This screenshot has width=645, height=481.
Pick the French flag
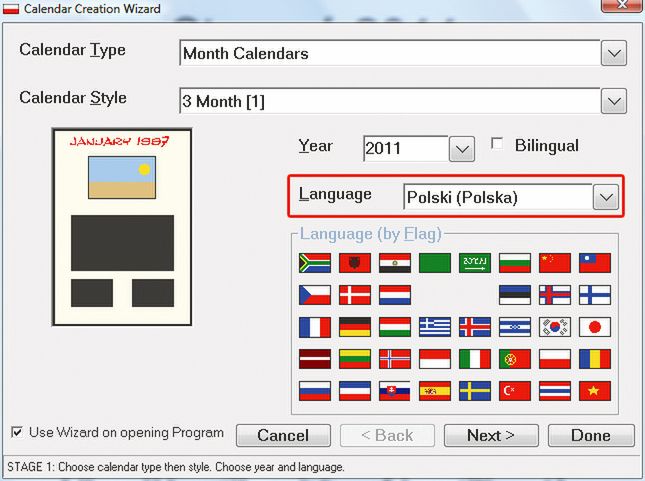click(x=315, y=327)
